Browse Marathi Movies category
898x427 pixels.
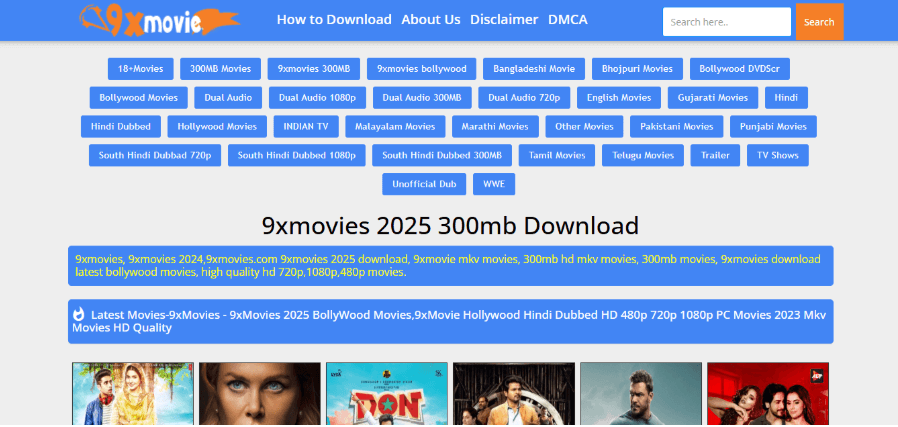[495, 126]
